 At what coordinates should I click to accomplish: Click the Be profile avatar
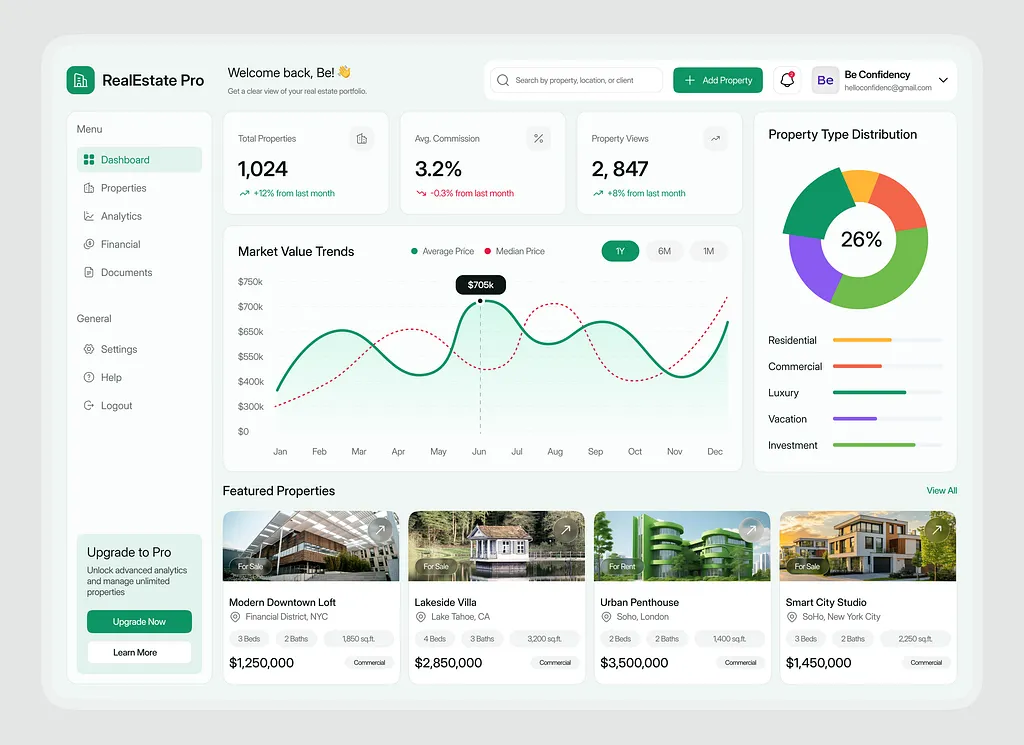pos(825,80)
